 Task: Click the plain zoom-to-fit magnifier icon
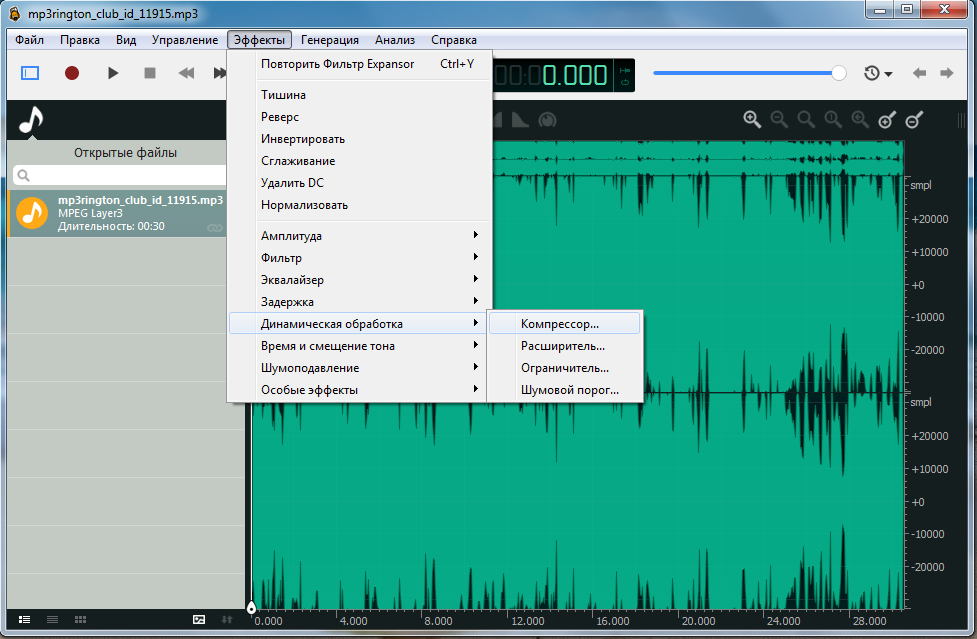[x=806, y=120]
